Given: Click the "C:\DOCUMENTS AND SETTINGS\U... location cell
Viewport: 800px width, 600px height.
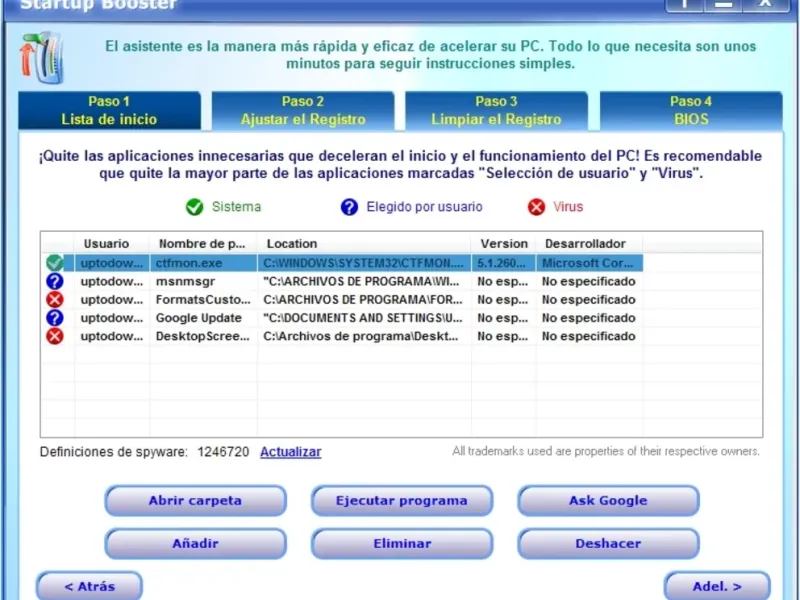Looking at the screenshot, I should tap(363, 318).
